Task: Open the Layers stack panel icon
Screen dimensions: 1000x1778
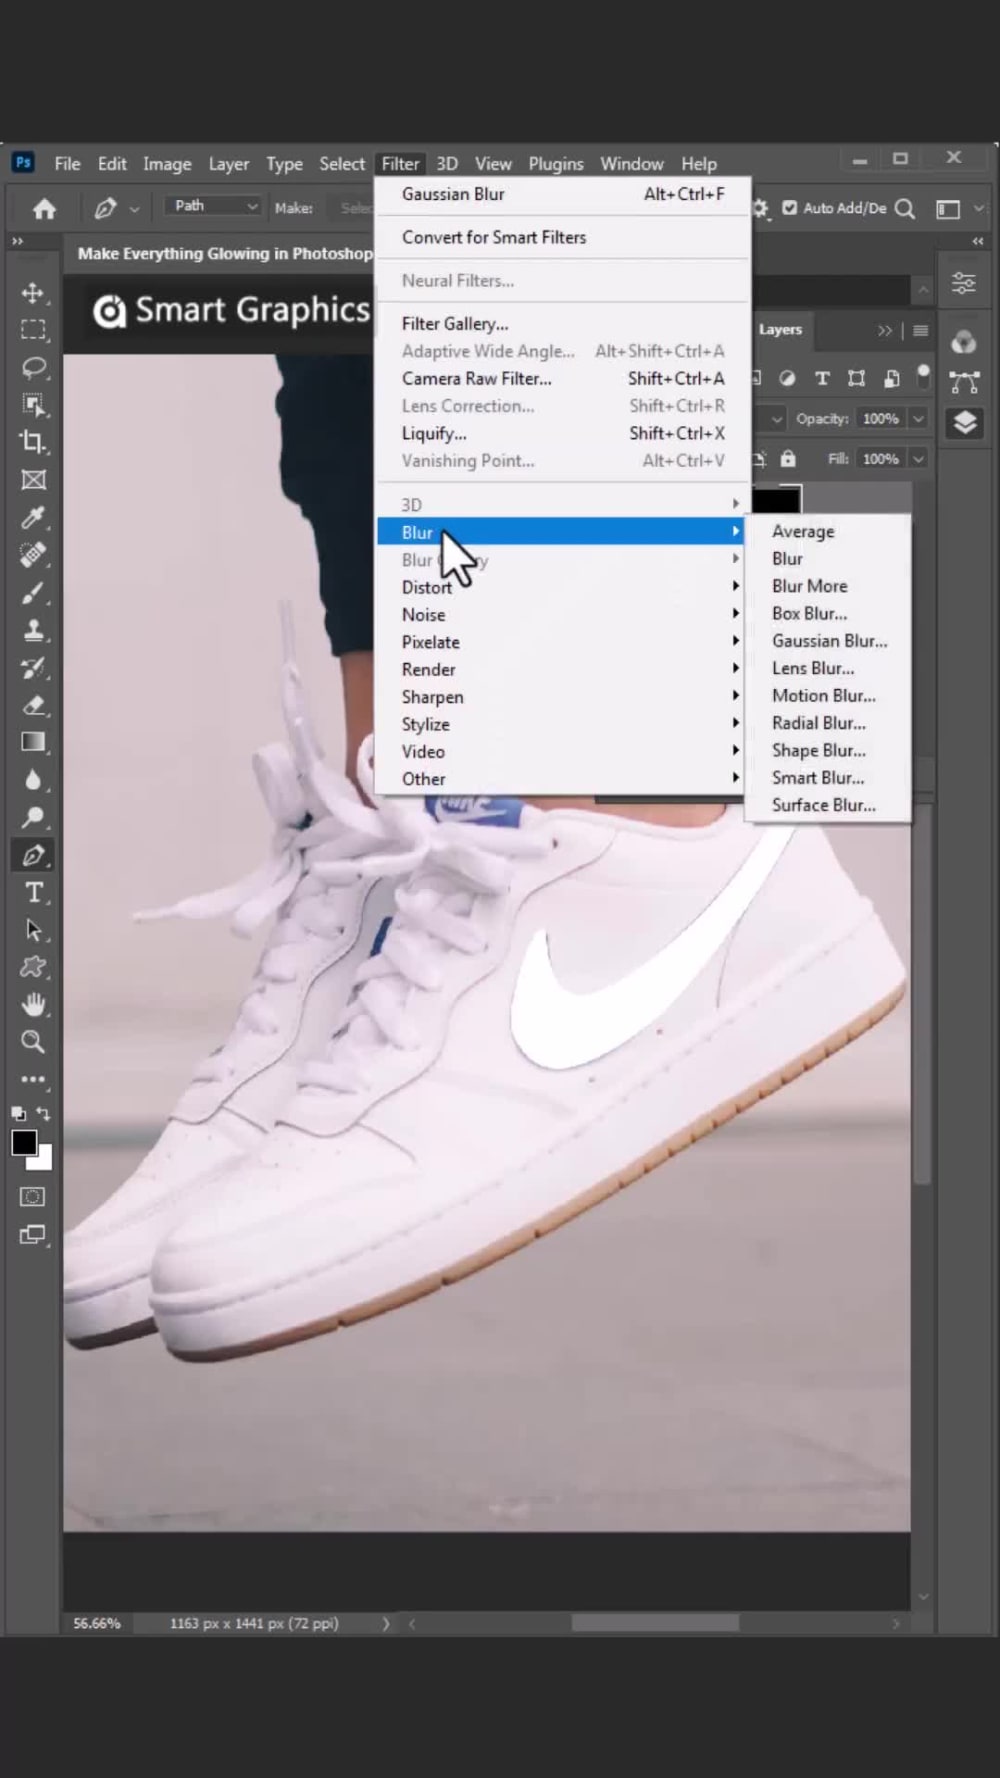Action: (964, 422)
